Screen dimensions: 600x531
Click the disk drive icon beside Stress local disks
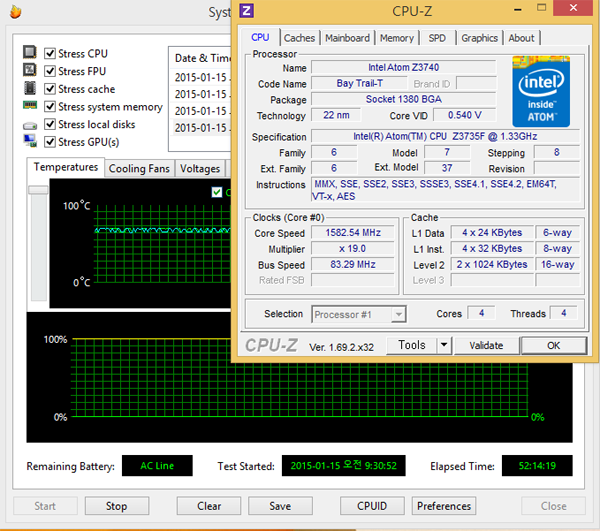point(30,125)
